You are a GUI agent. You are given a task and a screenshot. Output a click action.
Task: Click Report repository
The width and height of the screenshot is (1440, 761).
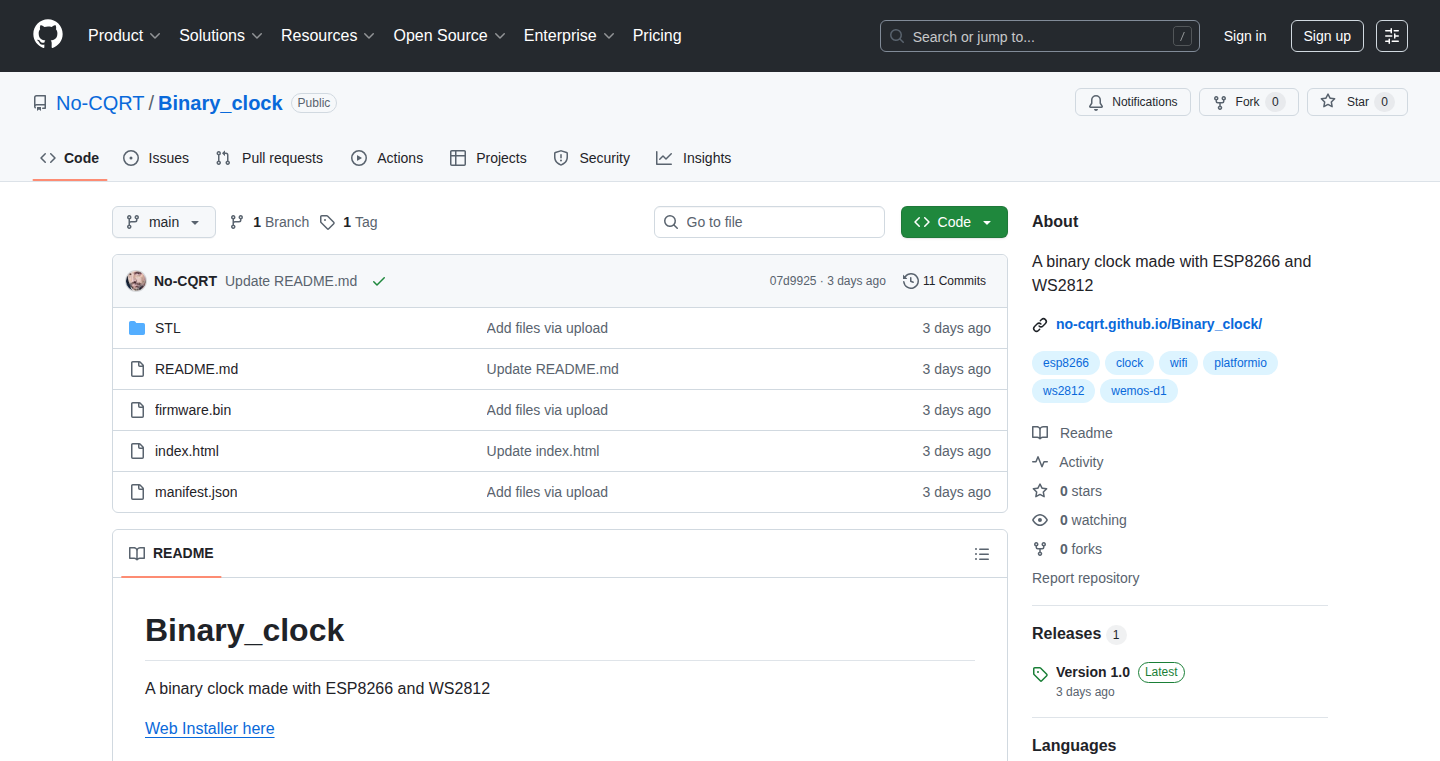(1086, 578)
